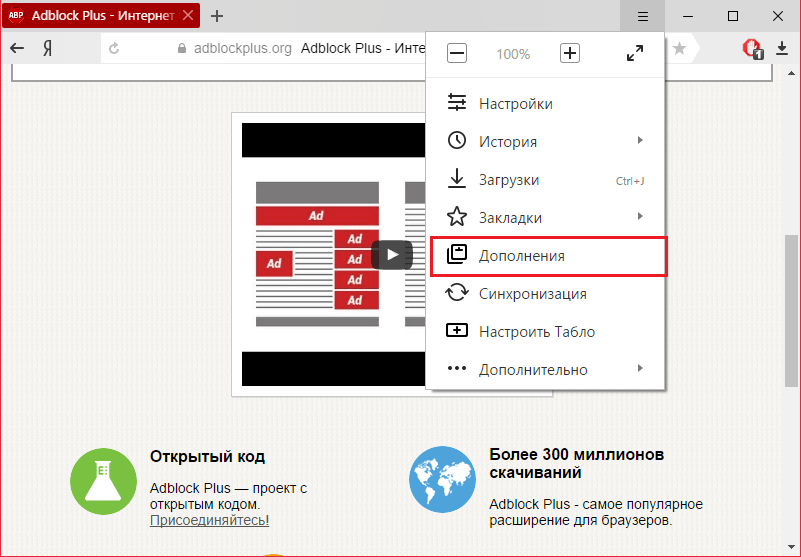Click the Синхронизация menu entry
801x557 pixels.
click(x=532, y=294)
